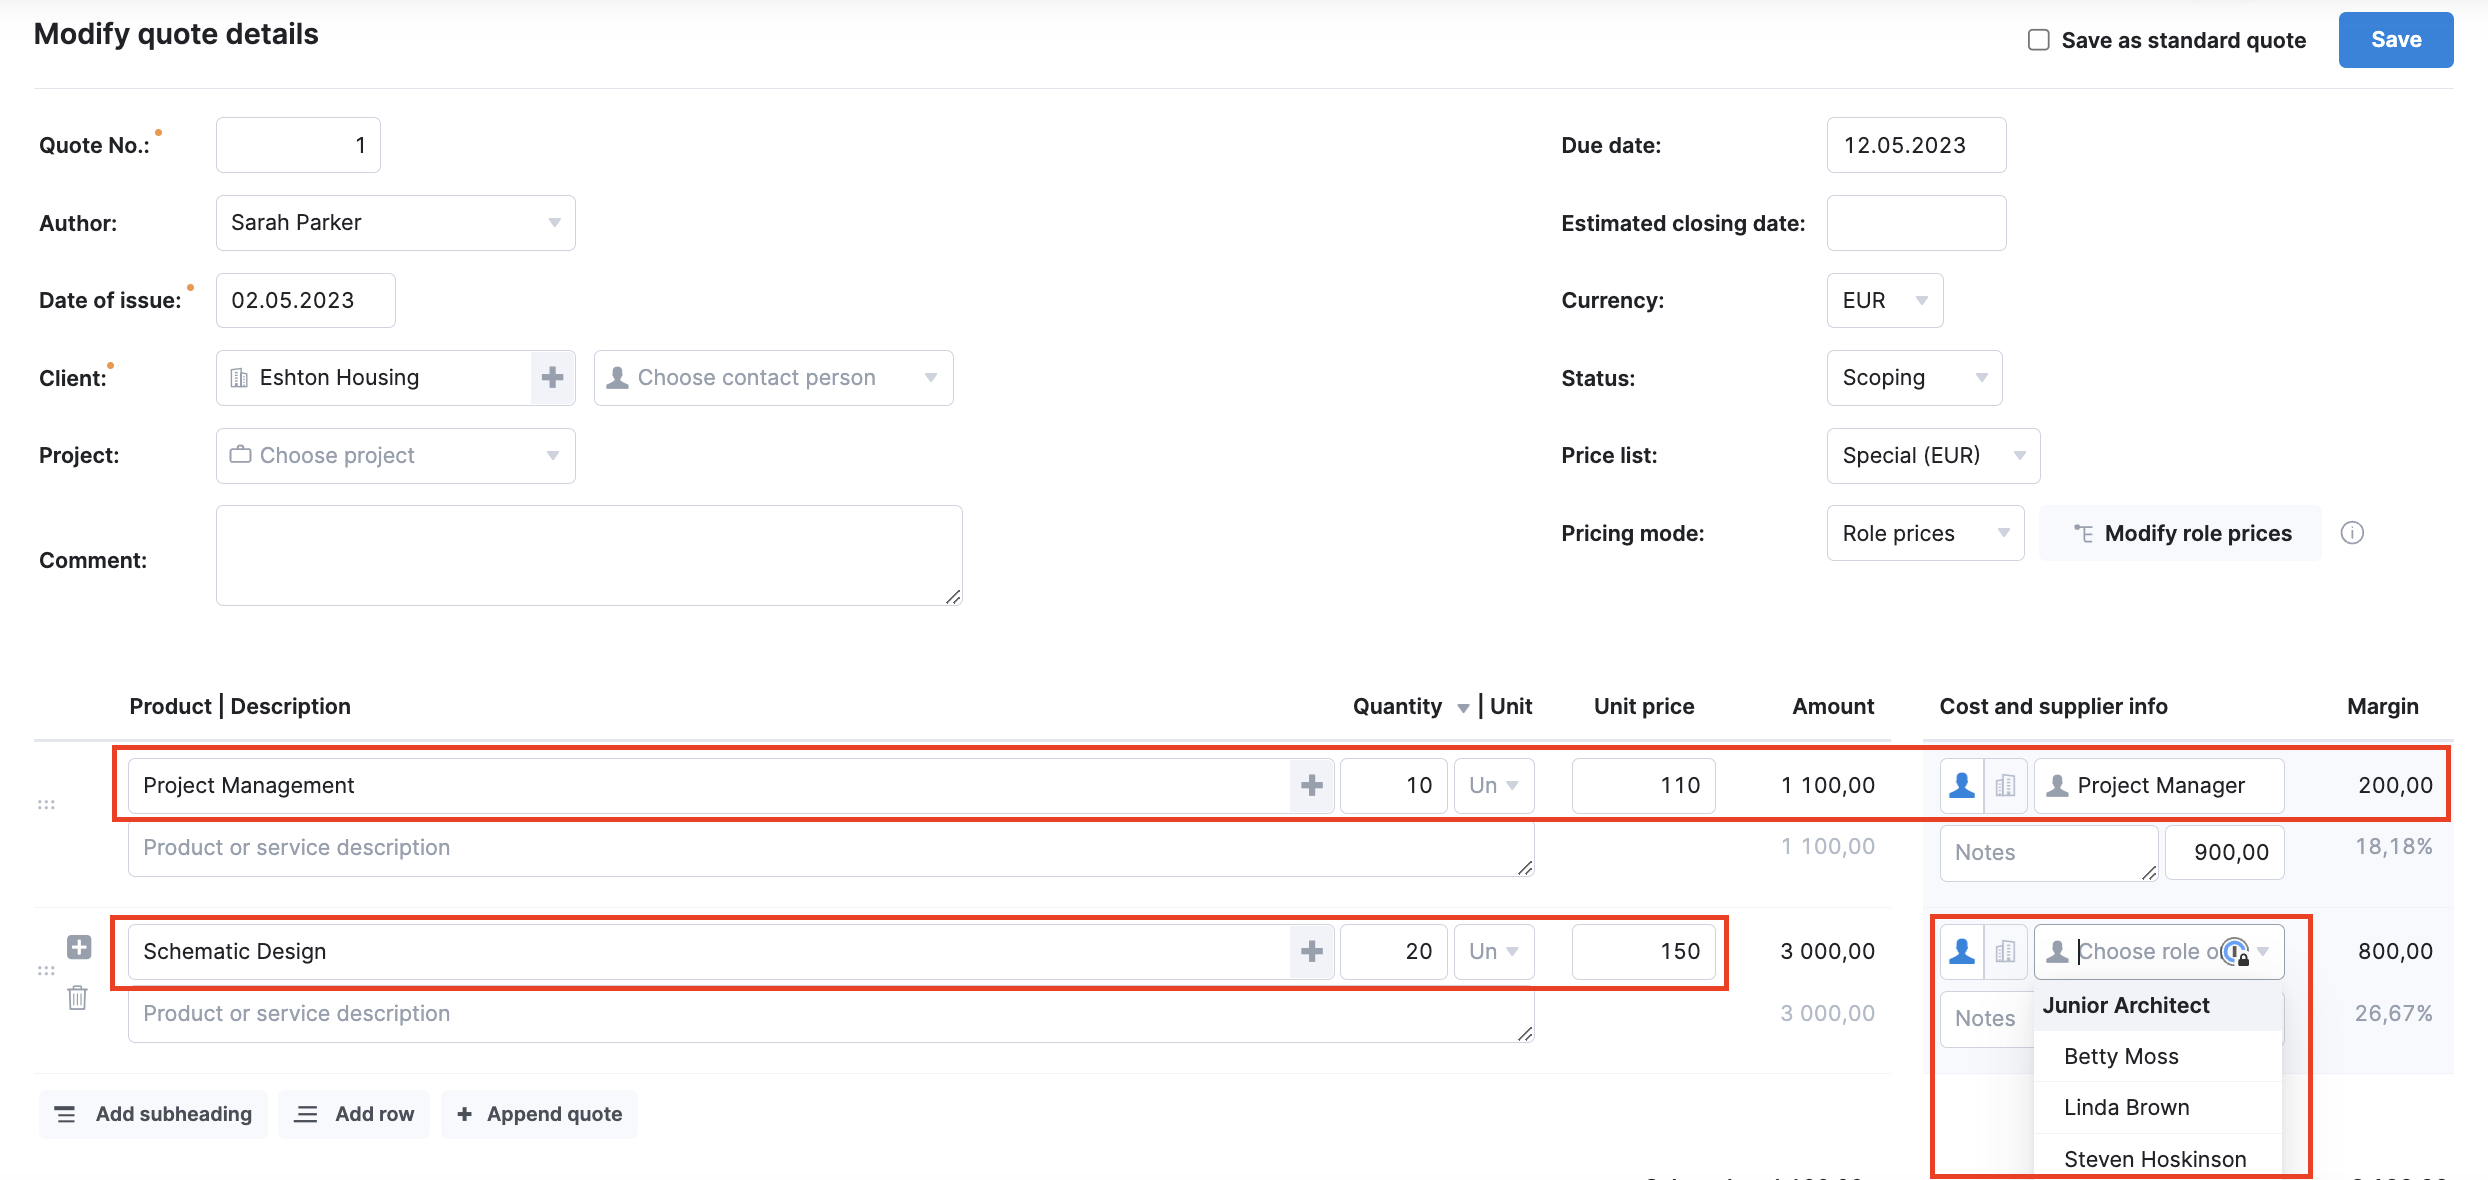Click plus icon next to Eshton Housing client
The image size is (2488, 1180).
pyautogui.click(x=552, y=378)
